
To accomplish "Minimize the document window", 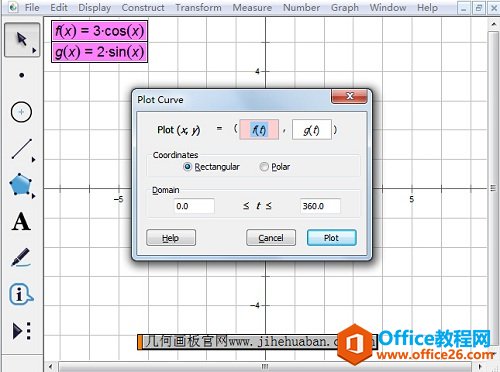I will [x=464, y=8].
